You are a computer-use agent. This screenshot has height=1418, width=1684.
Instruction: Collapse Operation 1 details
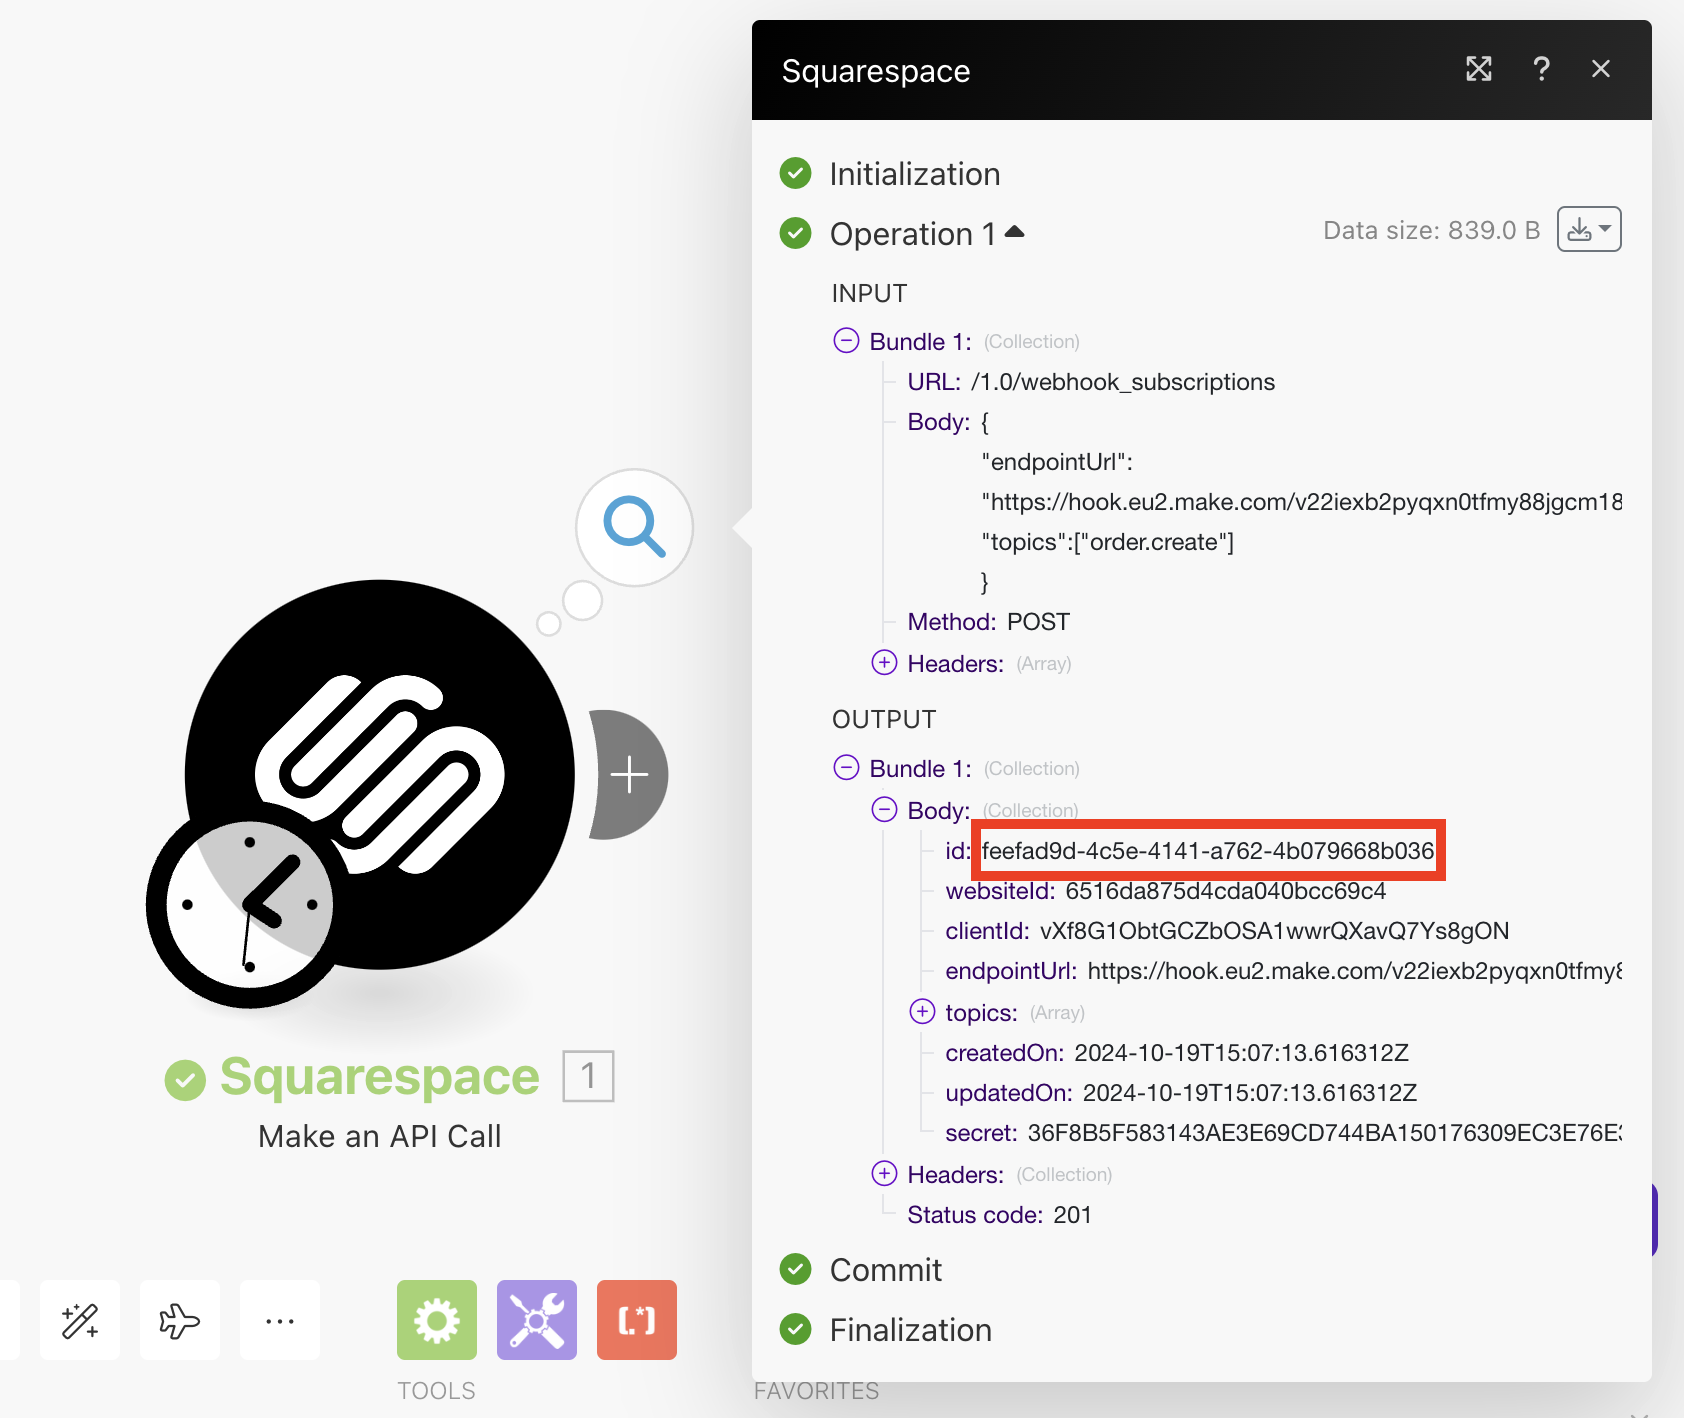1015,231
